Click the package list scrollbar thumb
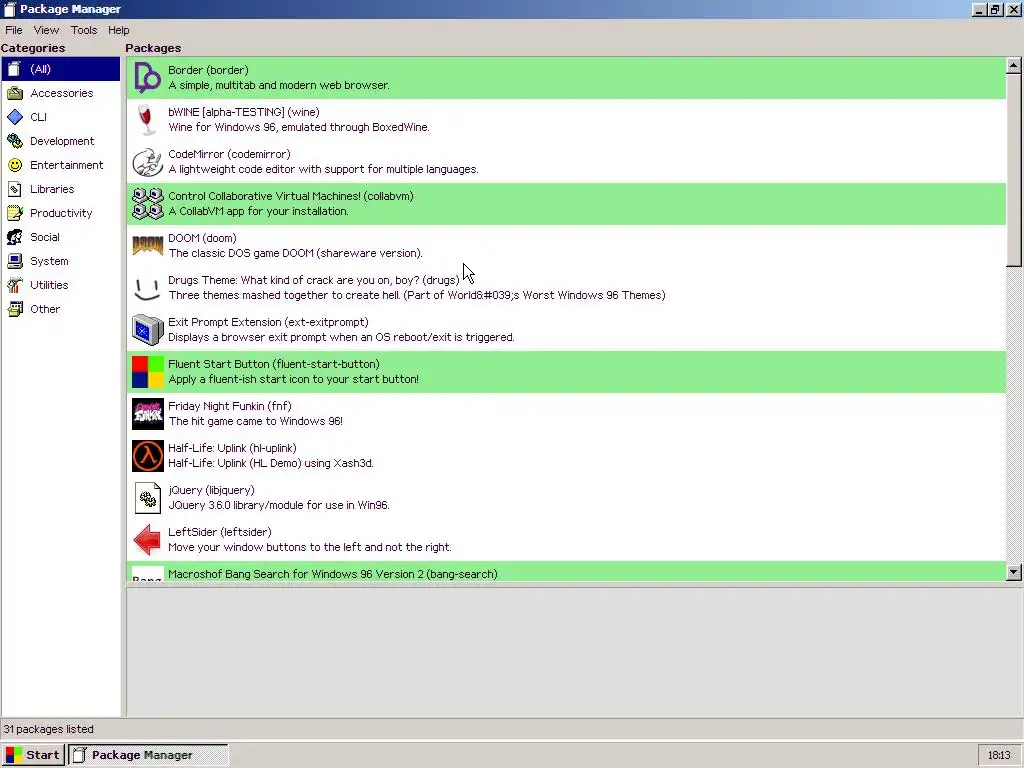Viewport: 1024px width, 768px height. click(x=1014, y=170)
